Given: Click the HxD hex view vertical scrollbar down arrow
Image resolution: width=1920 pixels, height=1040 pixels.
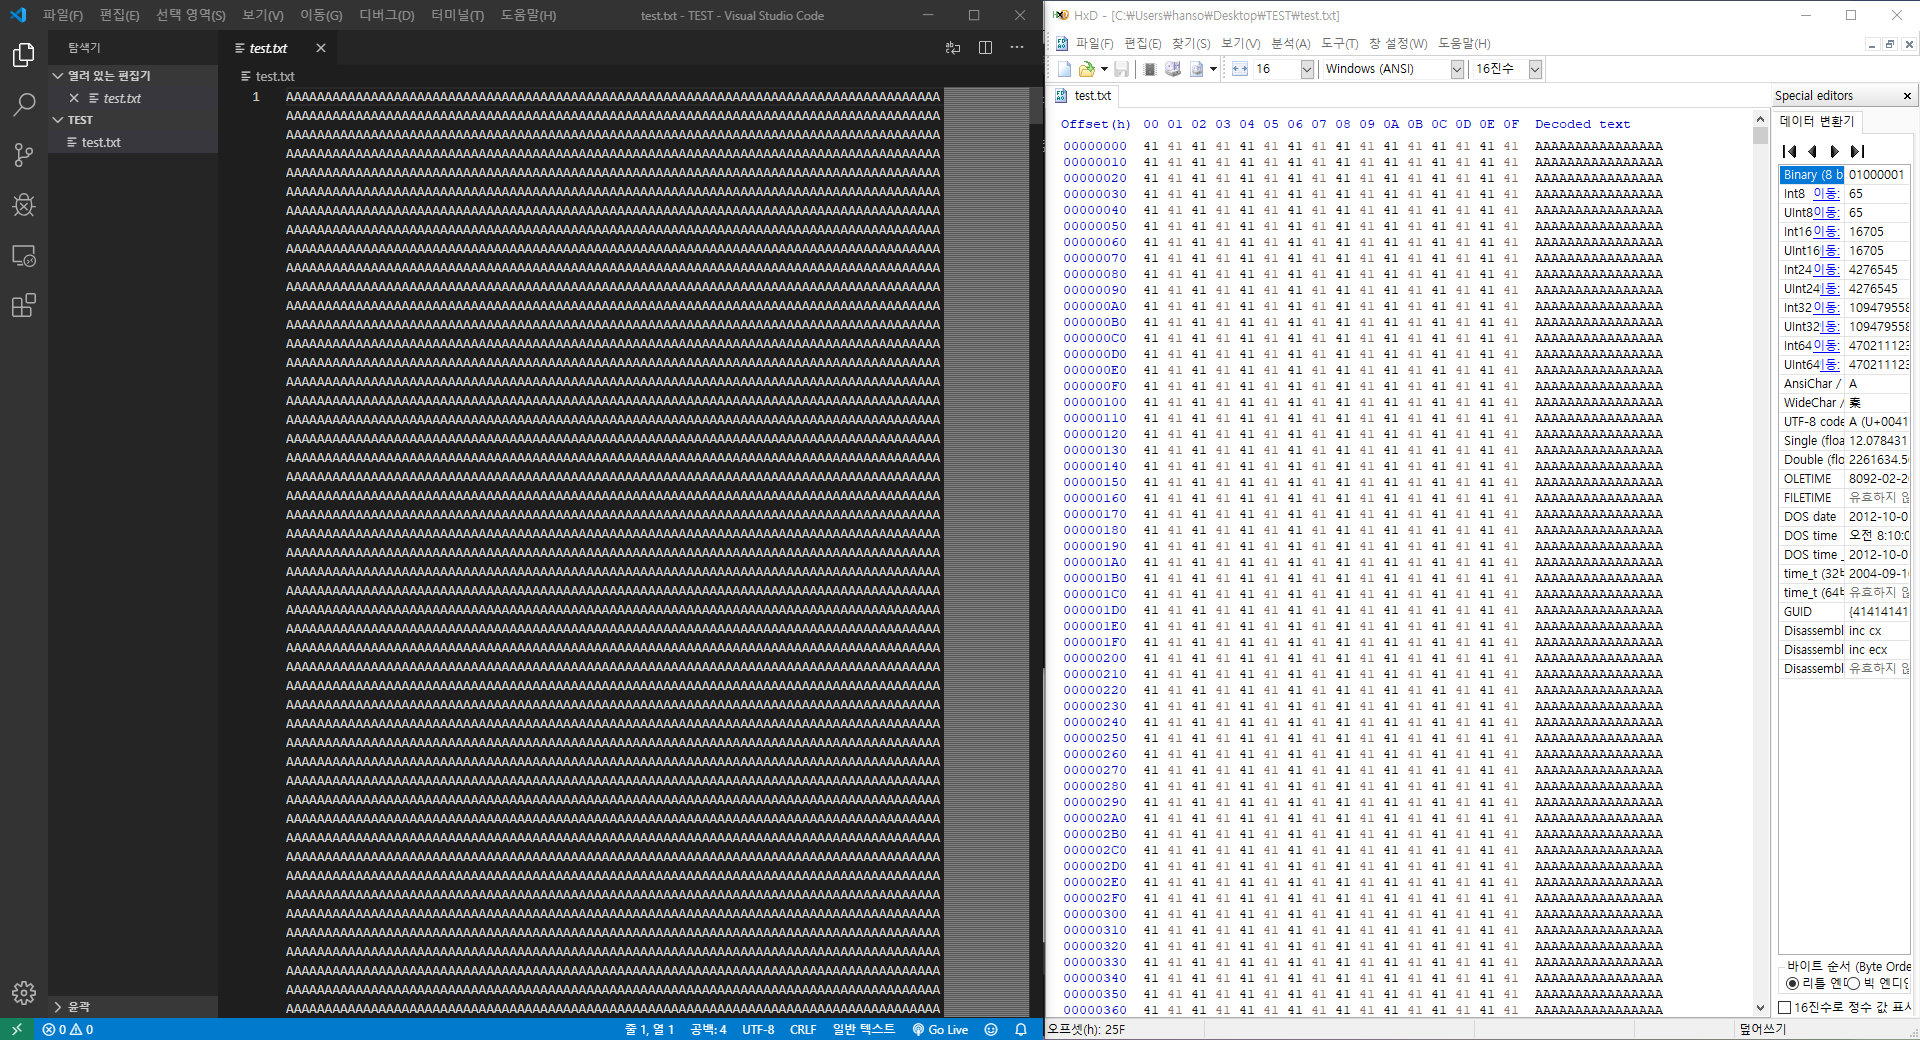Looking at the screenshot, I should pyautogui.click(x=1760, y=1008).
